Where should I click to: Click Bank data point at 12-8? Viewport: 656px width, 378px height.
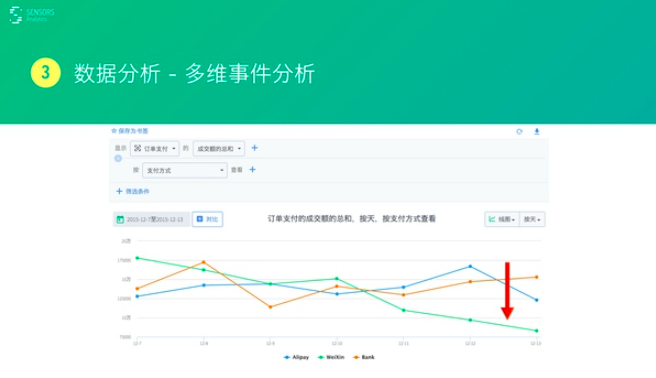pos(204,262)
